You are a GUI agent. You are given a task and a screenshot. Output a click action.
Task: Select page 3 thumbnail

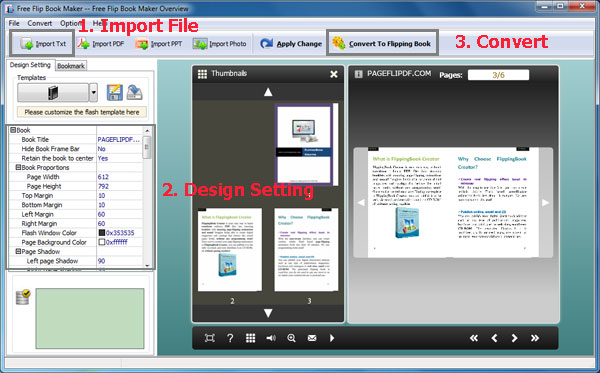(306, 250)
